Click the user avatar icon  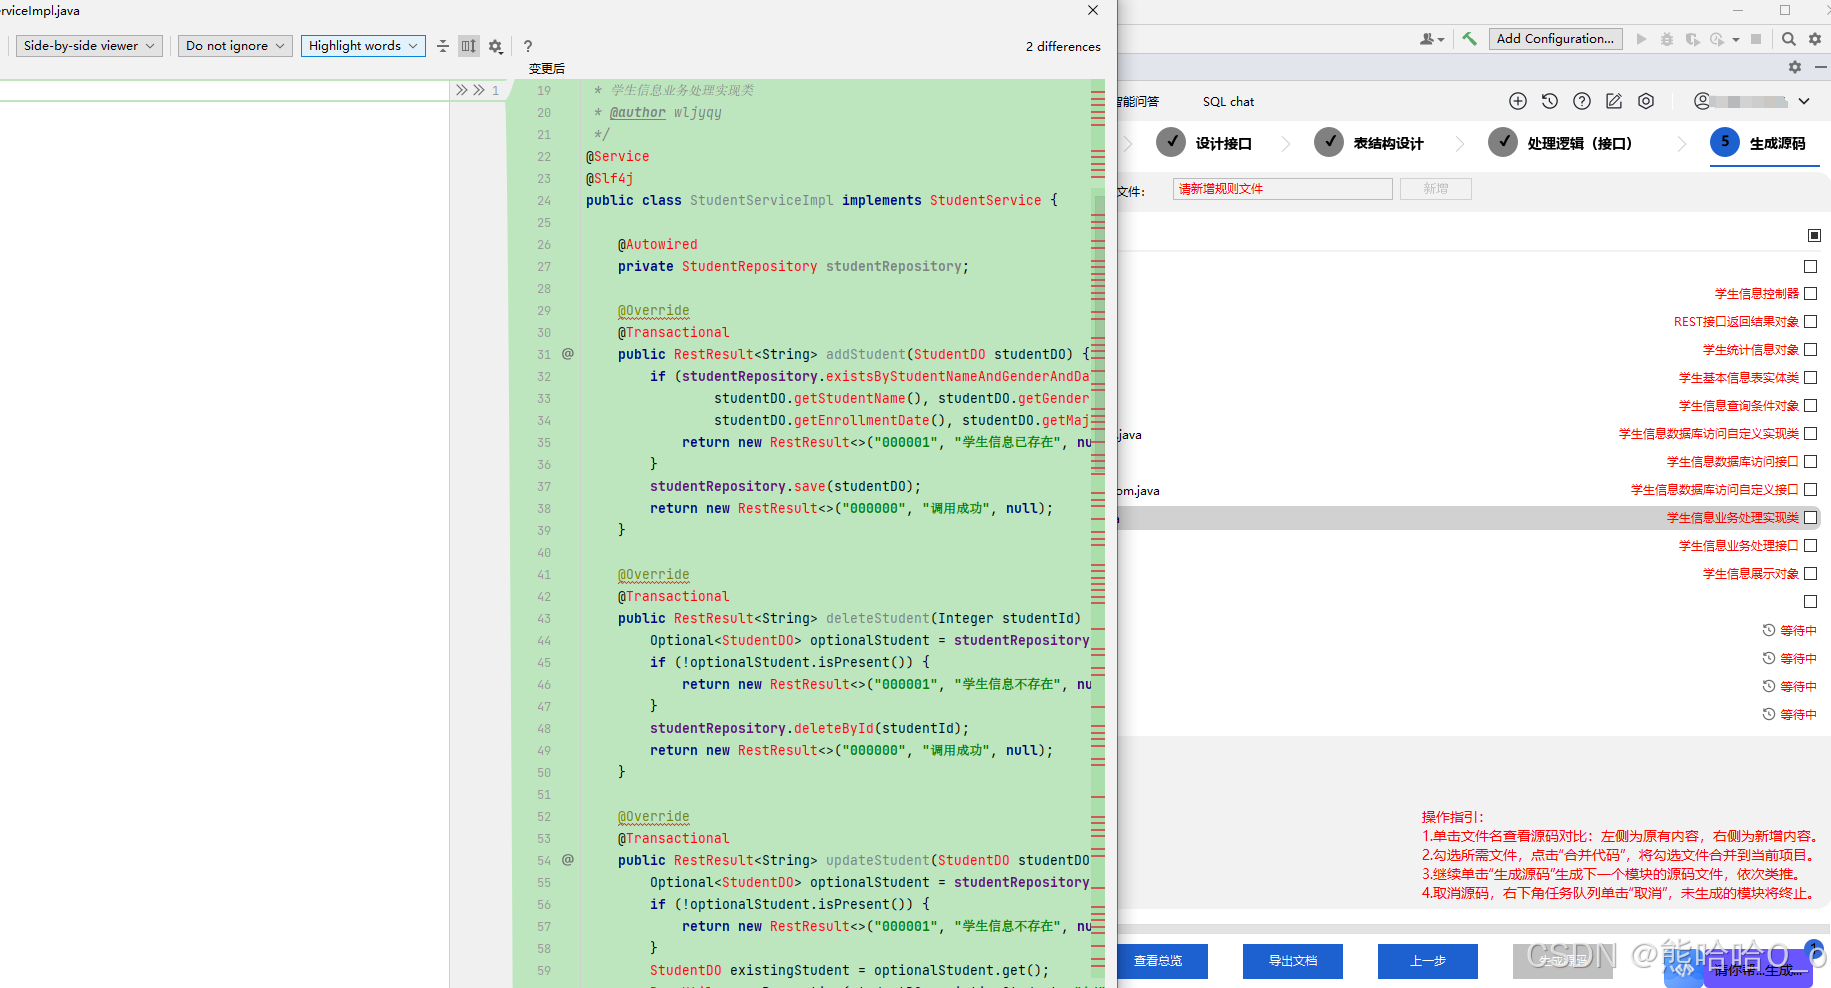1702,101
